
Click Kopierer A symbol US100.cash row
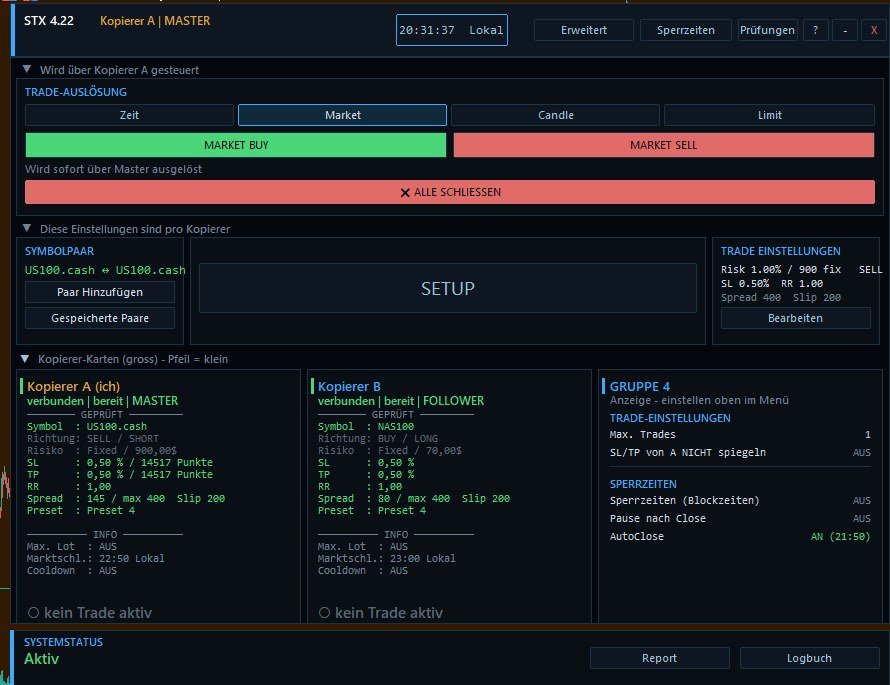[87, 426]
